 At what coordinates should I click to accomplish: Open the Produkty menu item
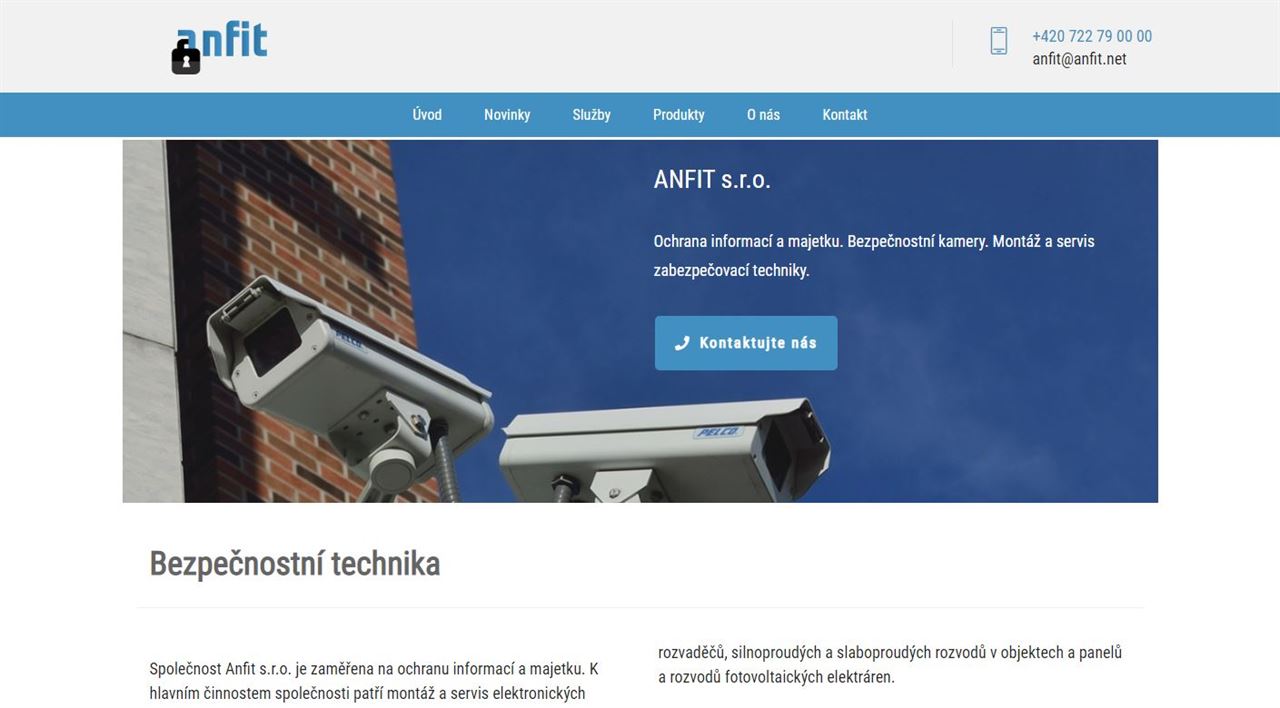(x=679, y=115)
